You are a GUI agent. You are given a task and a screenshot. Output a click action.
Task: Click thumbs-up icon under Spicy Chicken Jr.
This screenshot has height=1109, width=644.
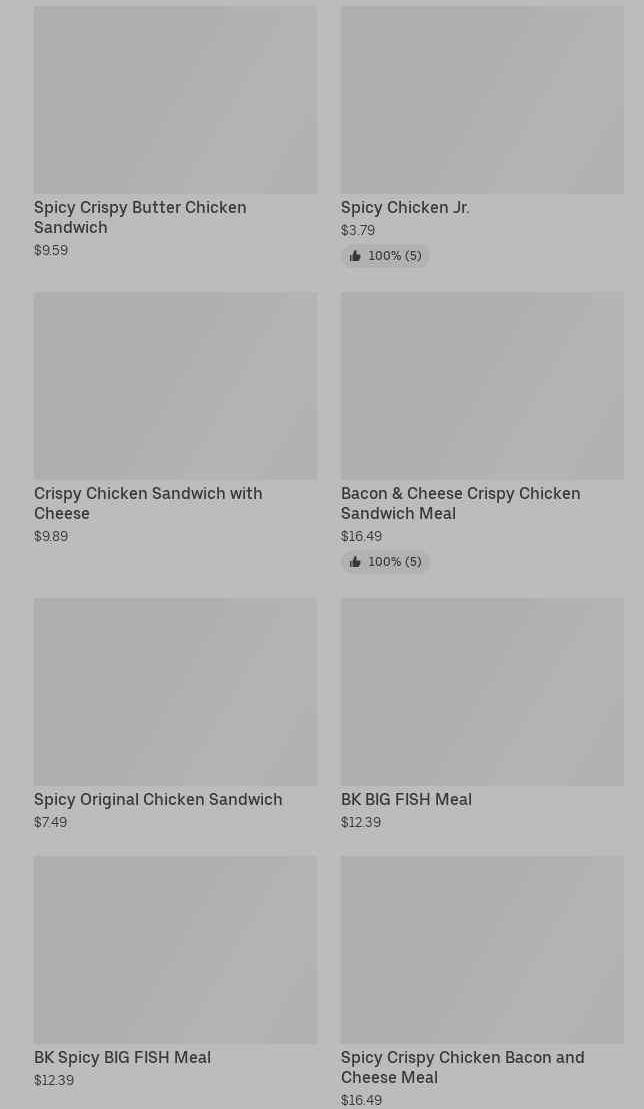point(355,256)
